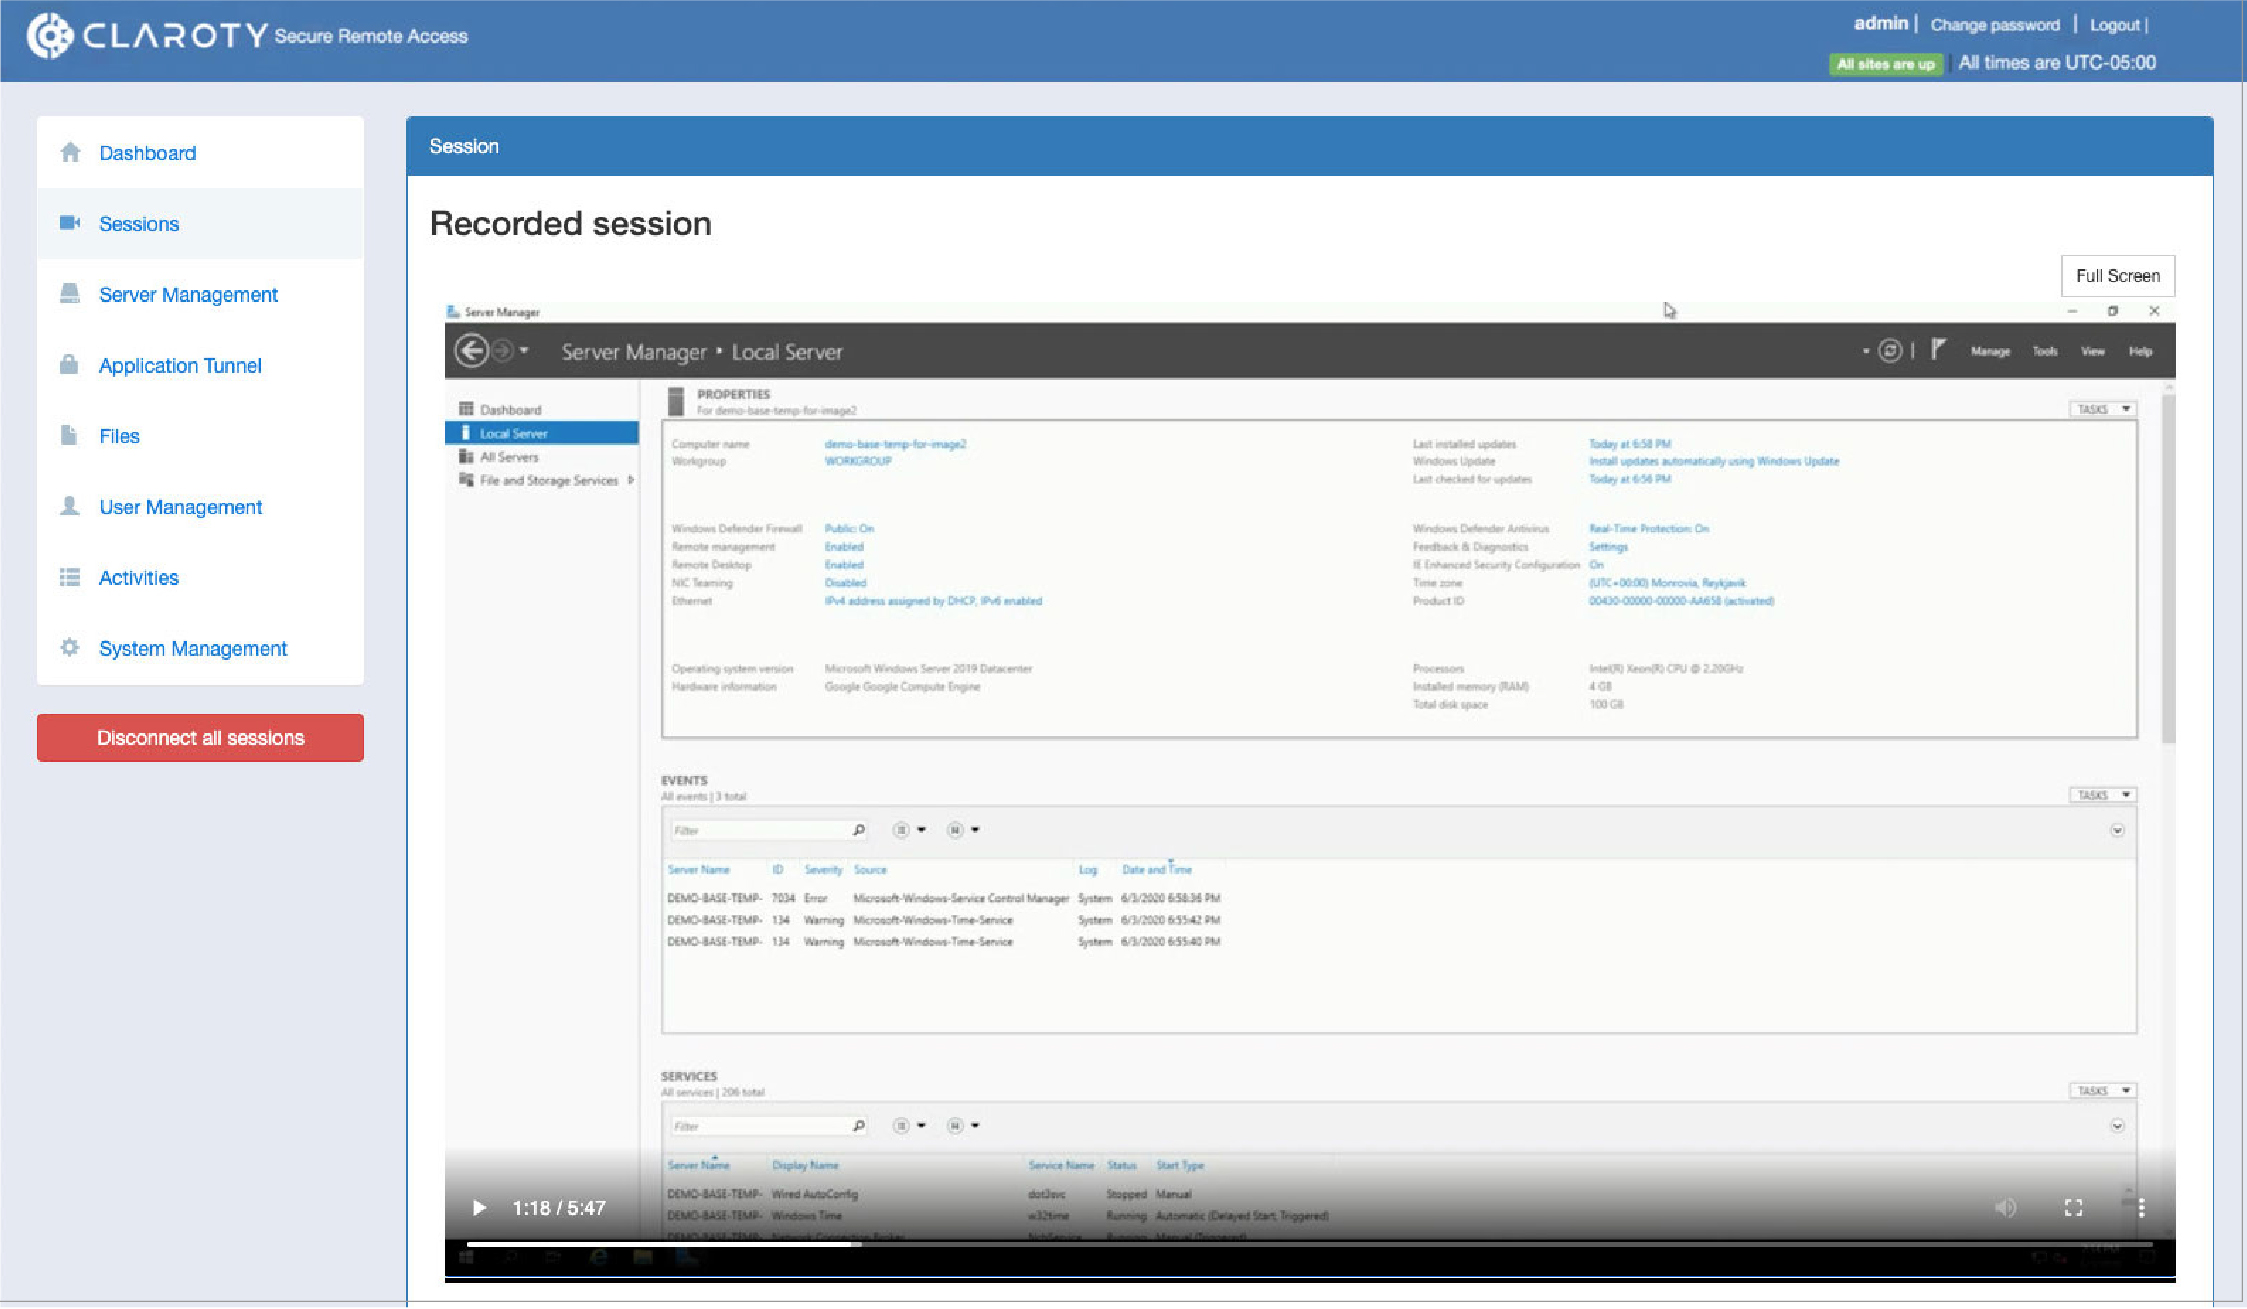
Task: Open the Tools menu
Action: (x=2045, y=351)
